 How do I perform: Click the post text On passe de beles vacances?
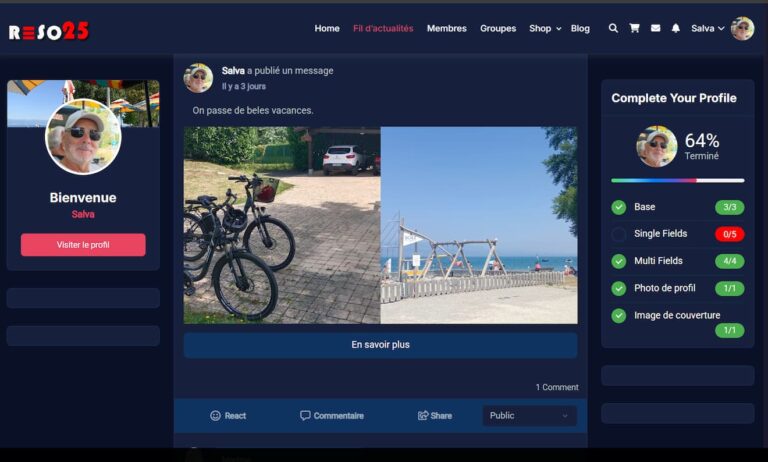point(253,110)
